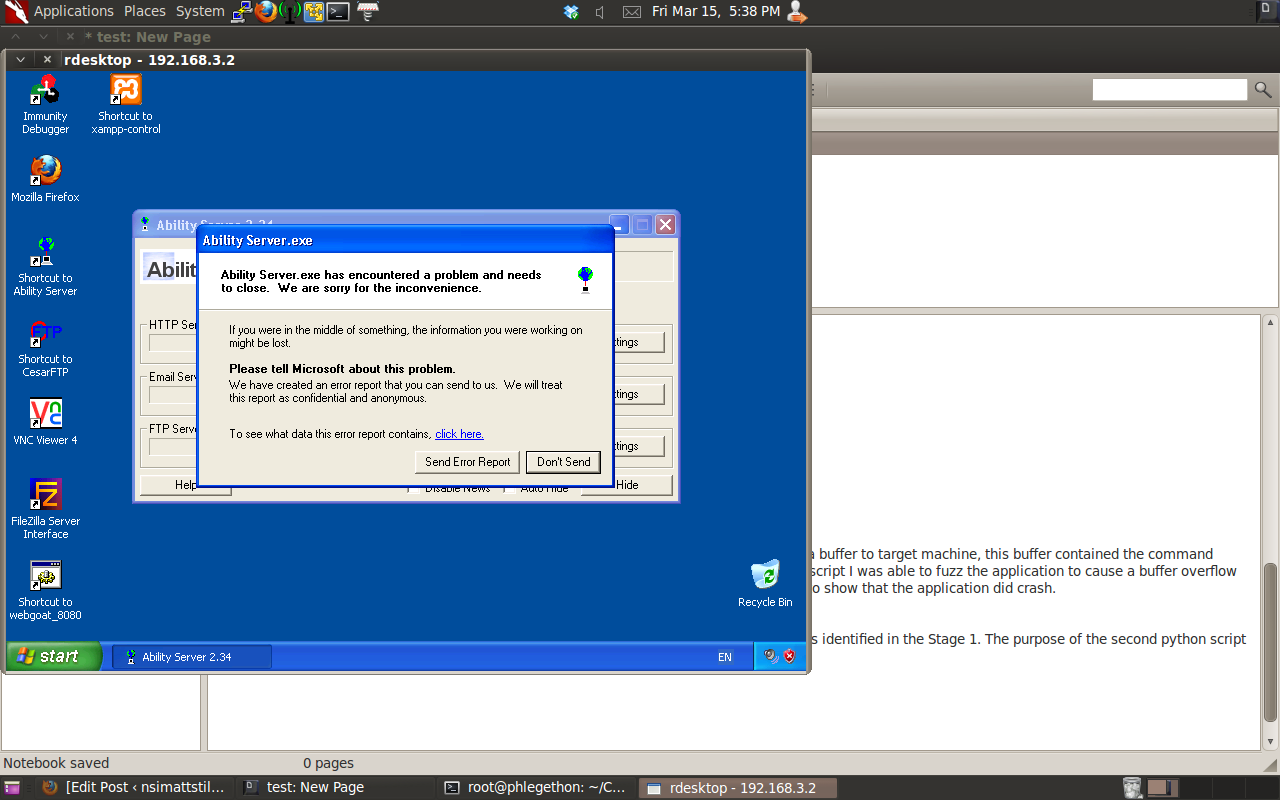Screen dimensions: 1280x800
Task: Click the Don't Send button
Action: [564, 462]
